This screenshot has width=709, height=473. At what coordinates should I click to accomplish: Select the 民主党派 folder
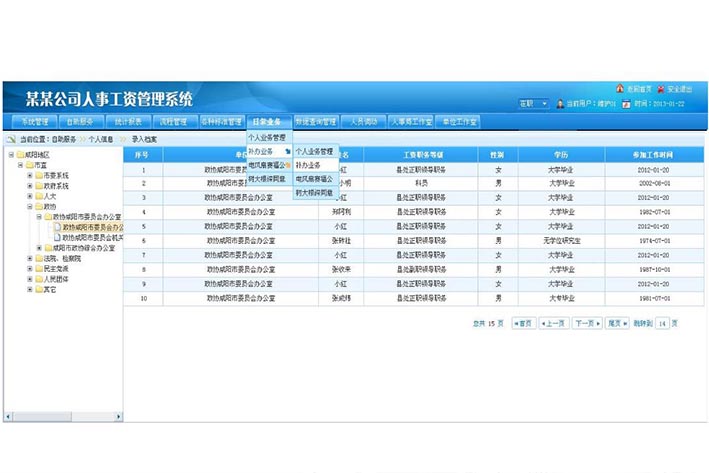(52, 269)
